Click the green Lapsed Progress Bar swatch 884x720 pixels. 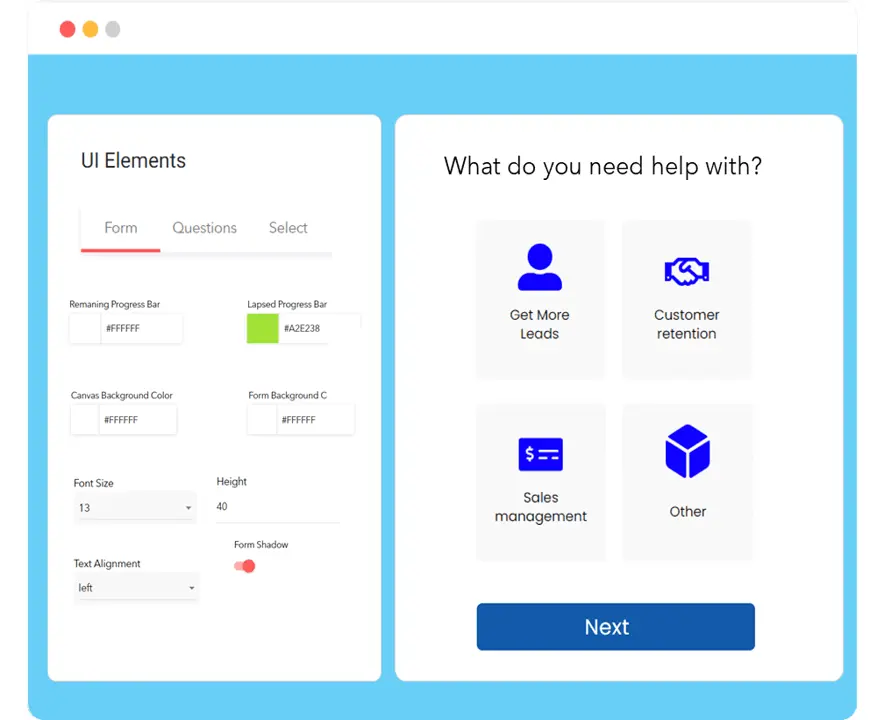click(262, 328)
